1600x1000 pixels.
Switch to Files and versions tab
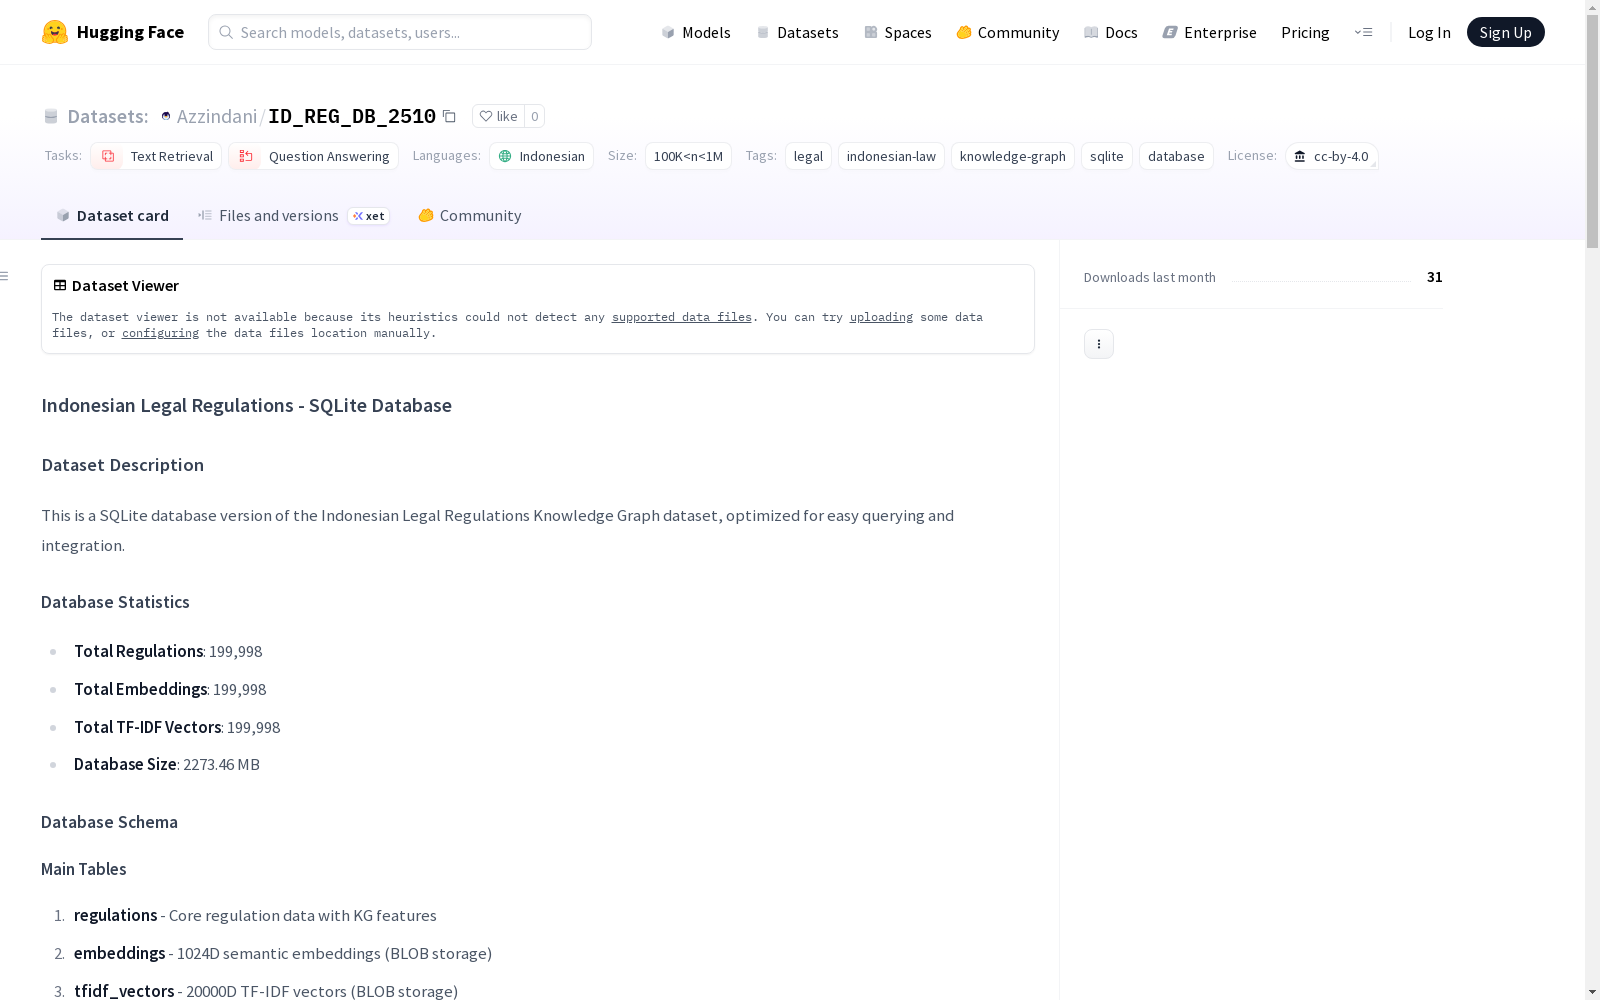(x=293, y=215)
